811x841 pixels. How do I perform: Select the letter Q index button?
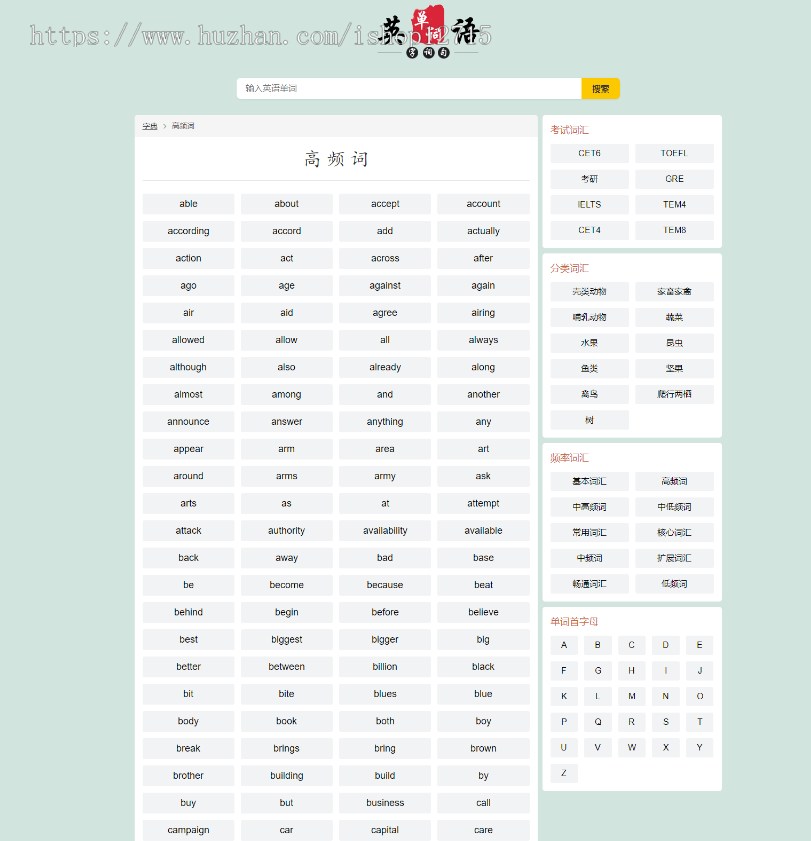(598, 722)
